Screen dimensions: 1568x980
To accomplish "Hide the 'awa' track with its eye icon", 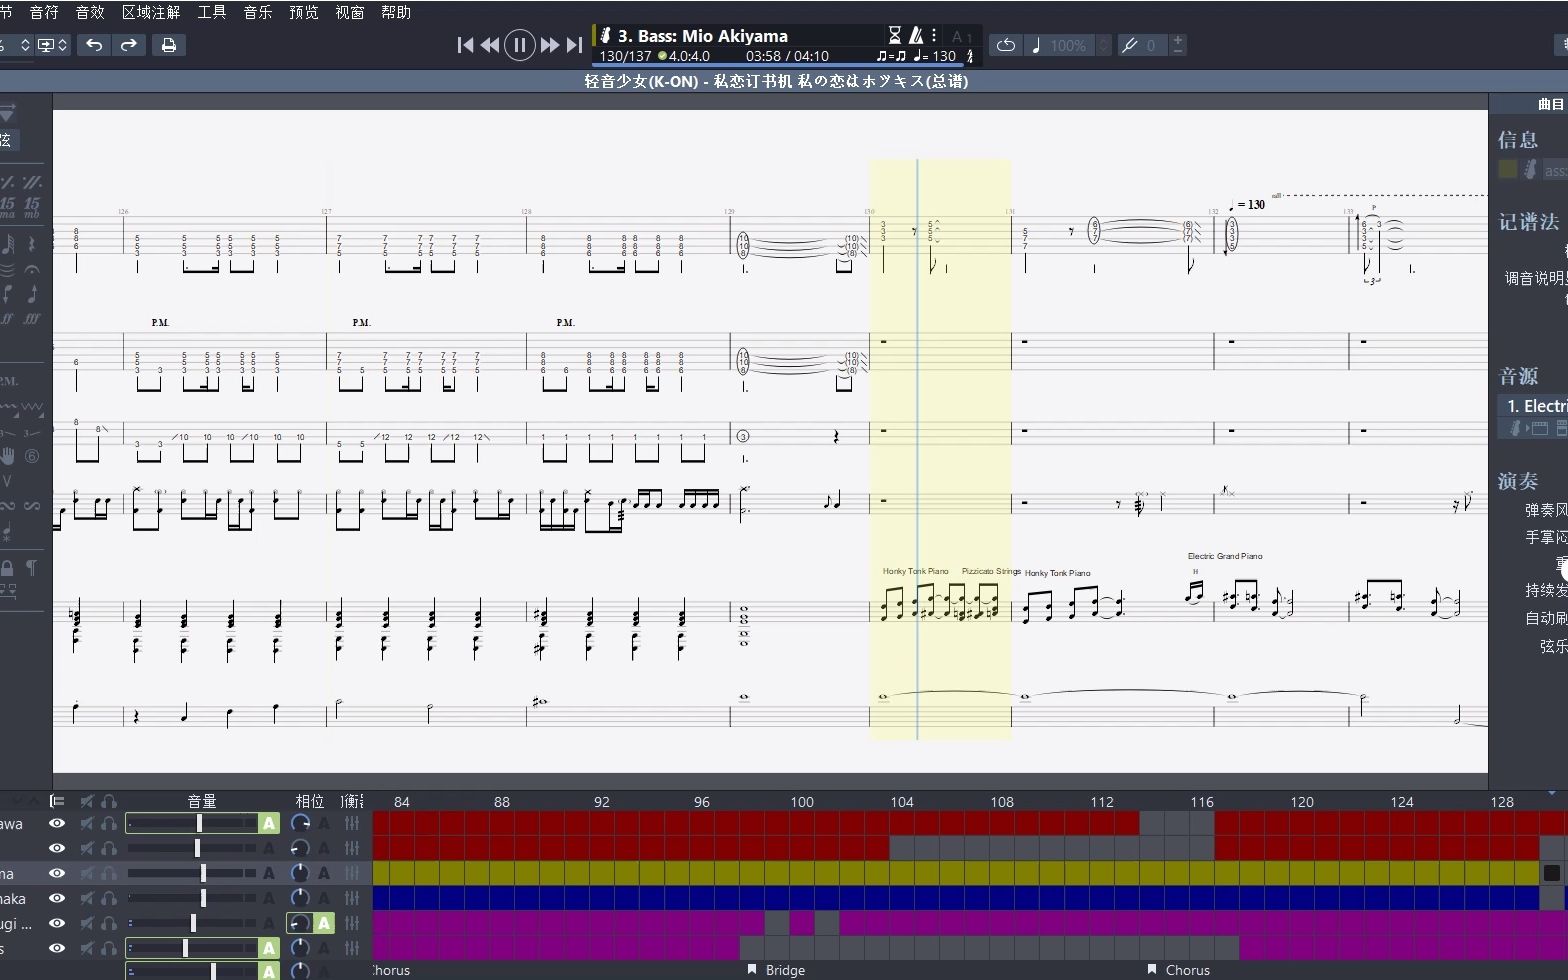I will click(x=57, y=824).
